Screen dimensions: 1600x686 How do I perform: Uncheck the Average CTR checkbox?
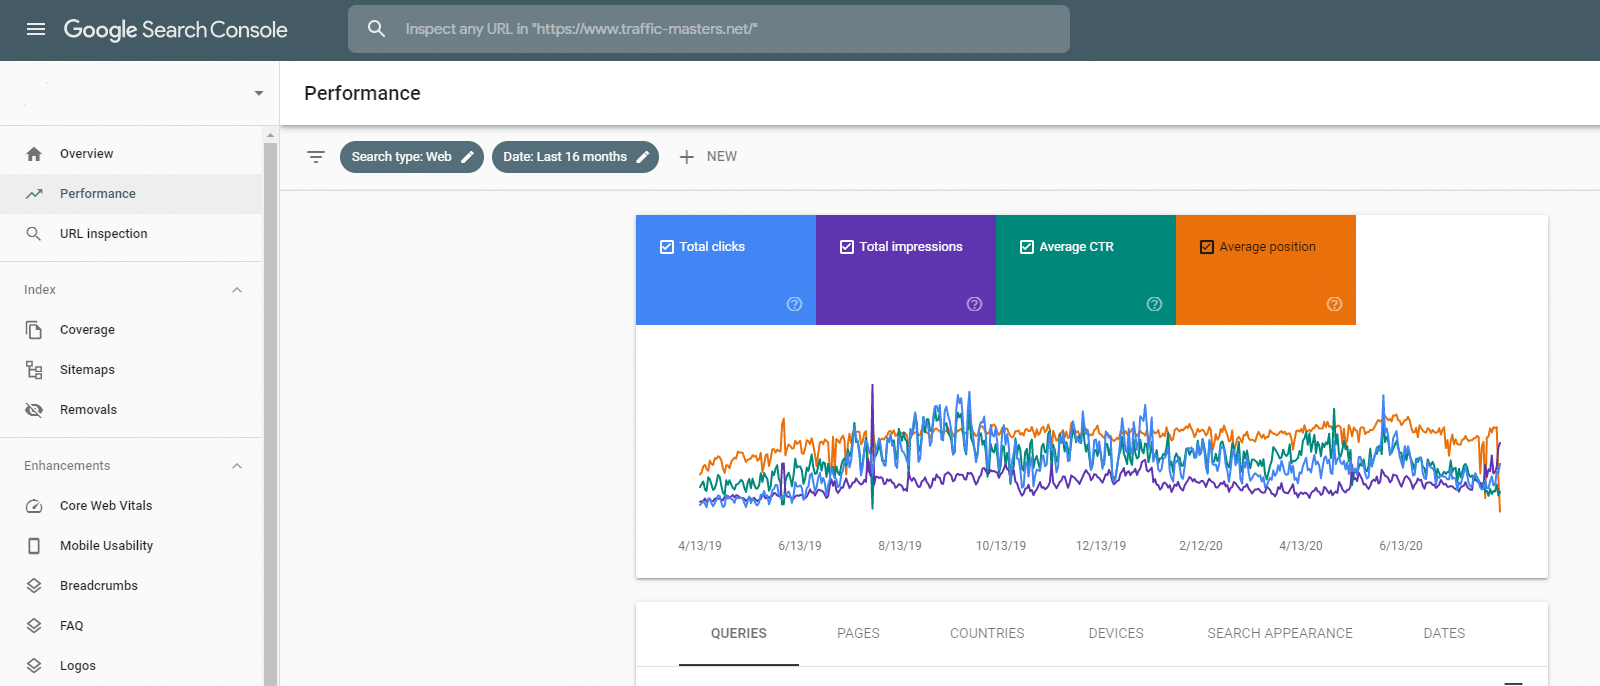[x=1027, y=247]
